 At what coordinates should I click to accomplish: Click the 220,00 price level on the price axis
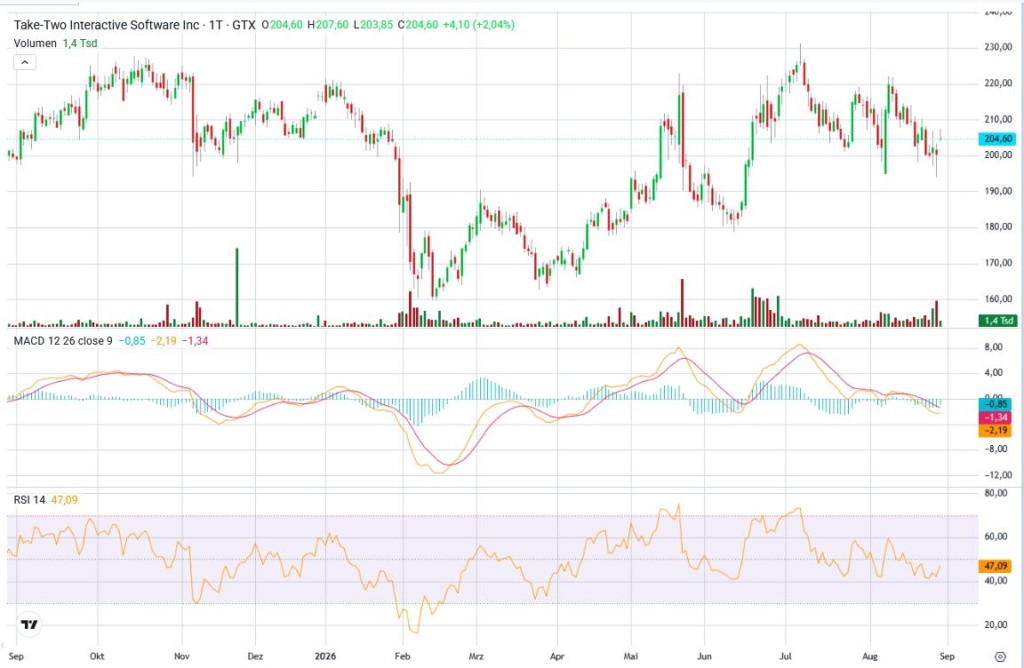[998, 83]
